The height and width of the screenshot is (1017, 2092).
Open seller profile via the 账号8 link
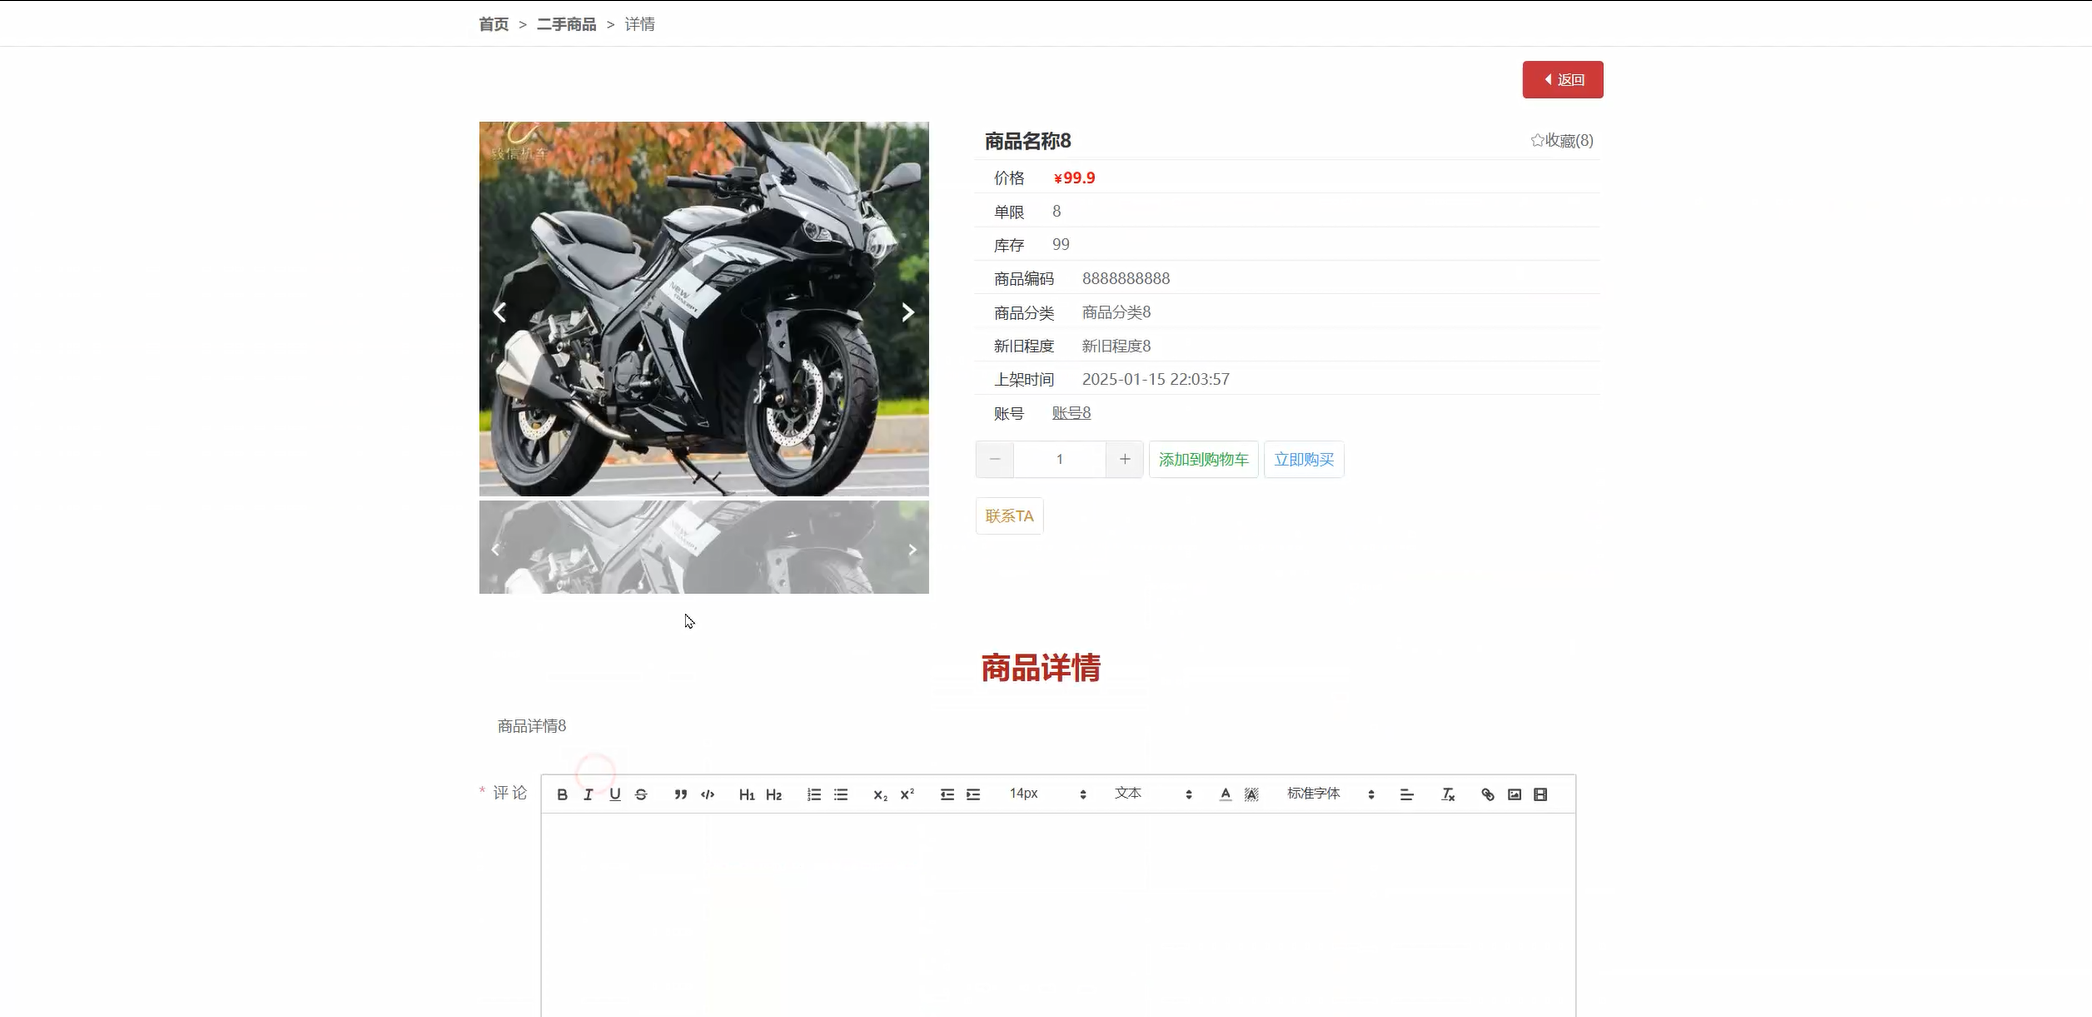click(x=1070, y=412)
